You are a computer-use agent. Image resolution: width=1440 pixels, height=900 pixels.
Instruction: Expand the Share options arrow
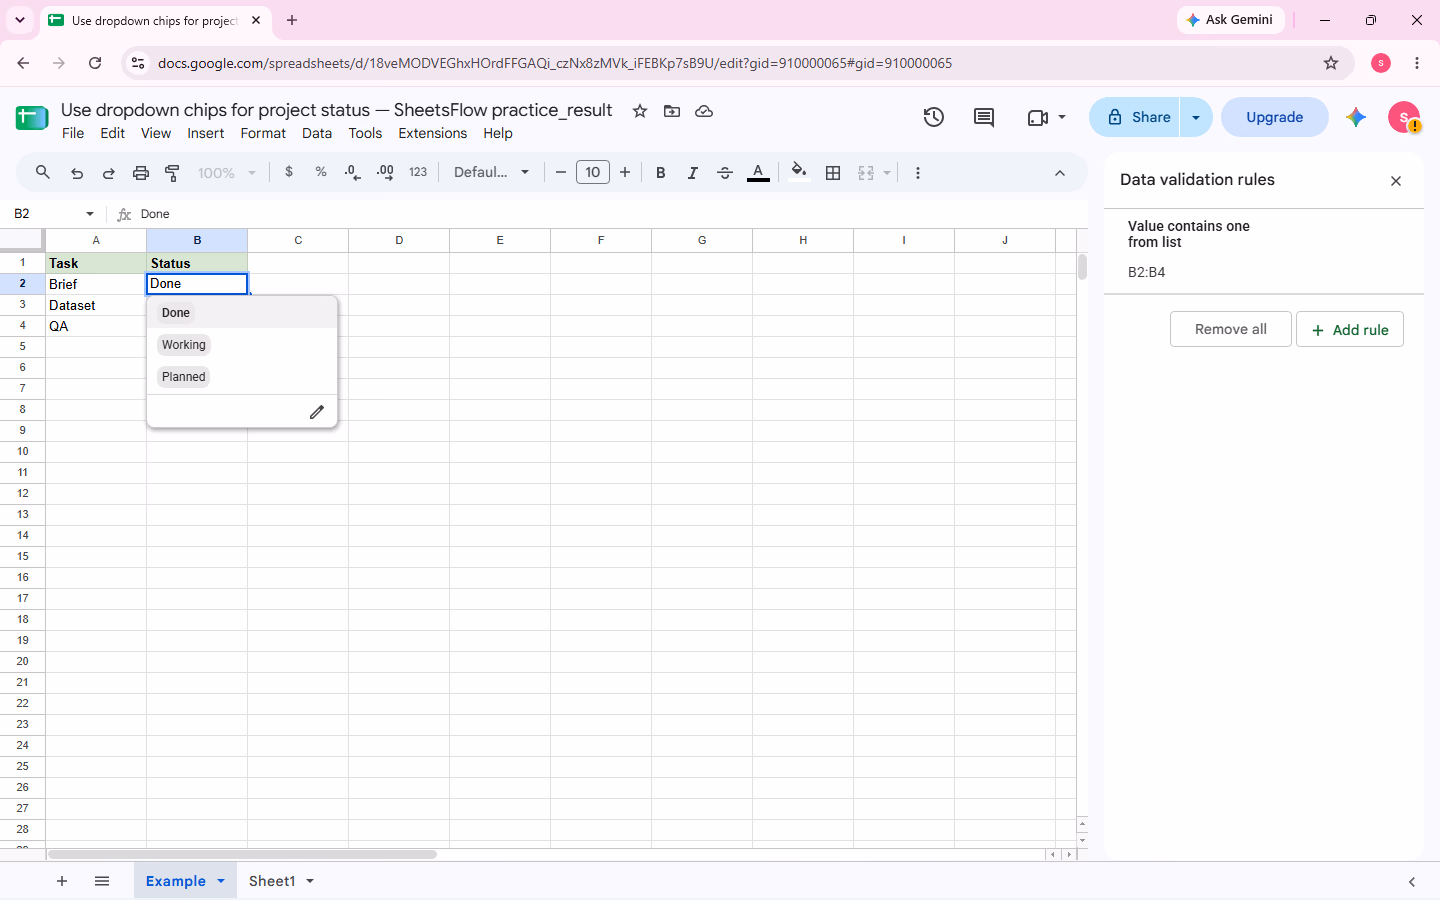(1196, 117)
